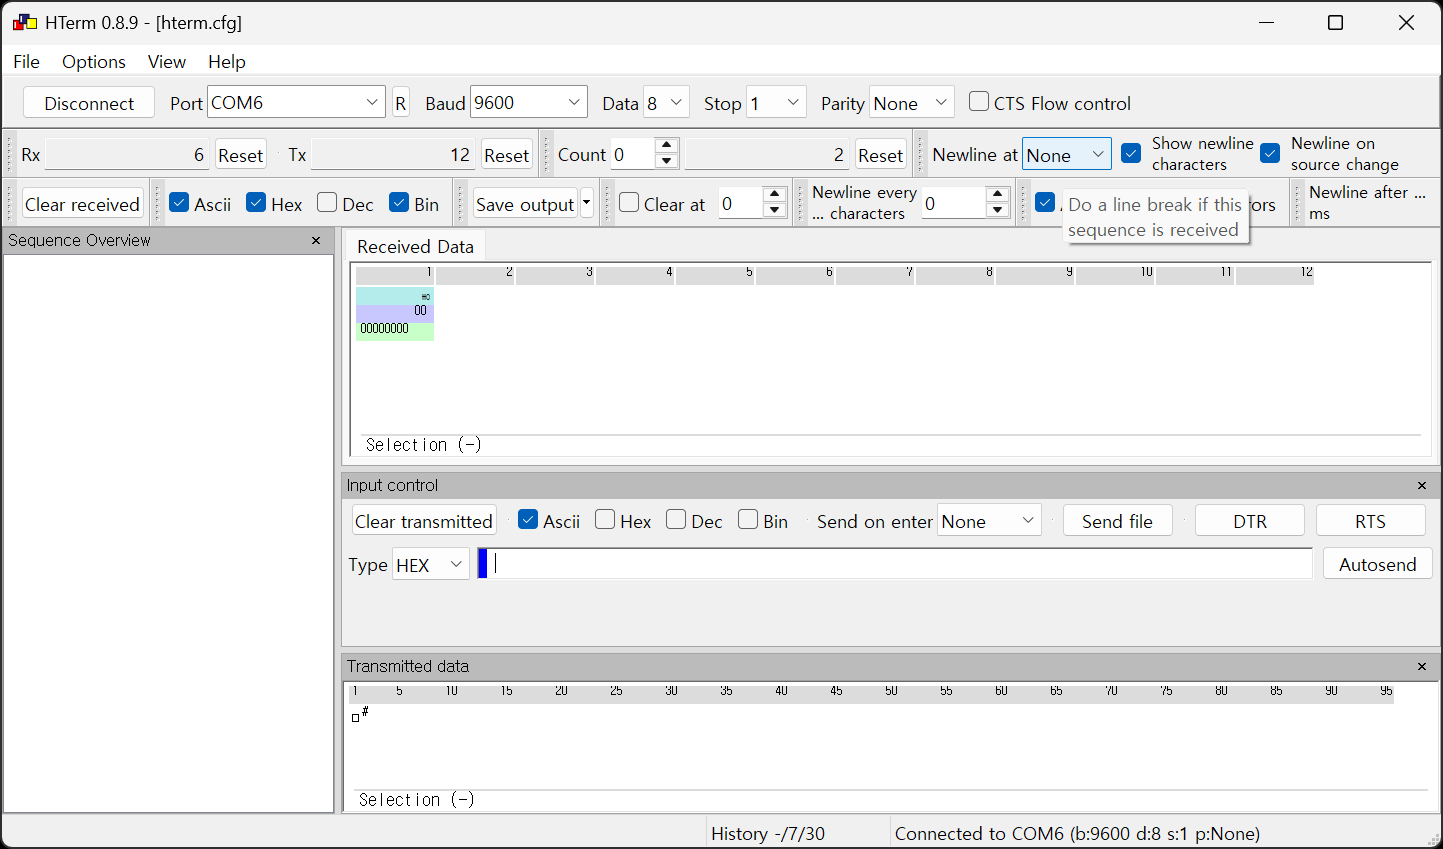Toggle Show newline characters checkbox
Screen dimensions: 1443x849
pos(1131,154)
